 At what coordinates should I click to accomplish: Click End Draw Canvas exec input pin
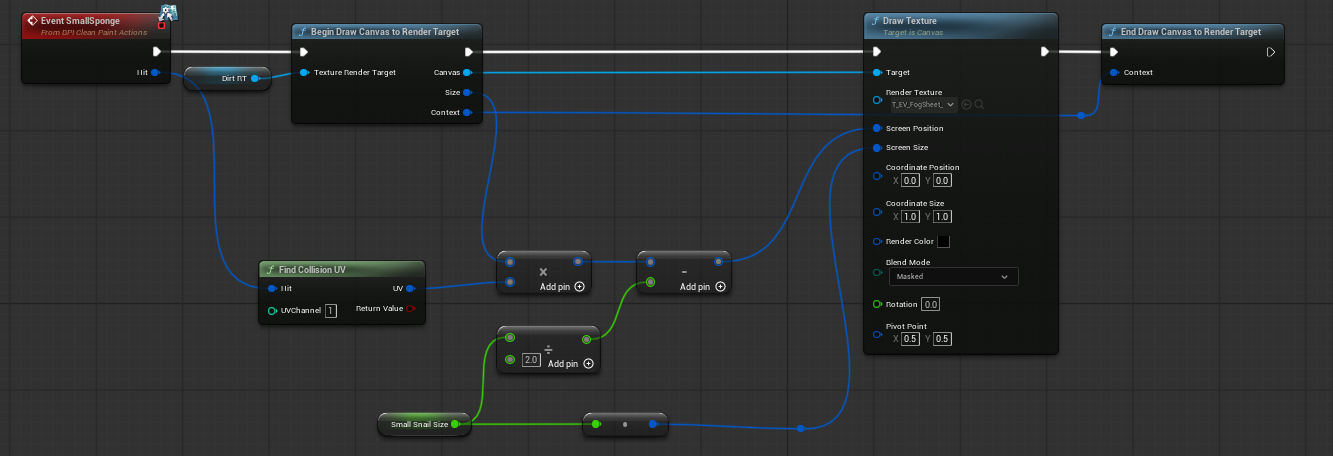point(1114,52)
